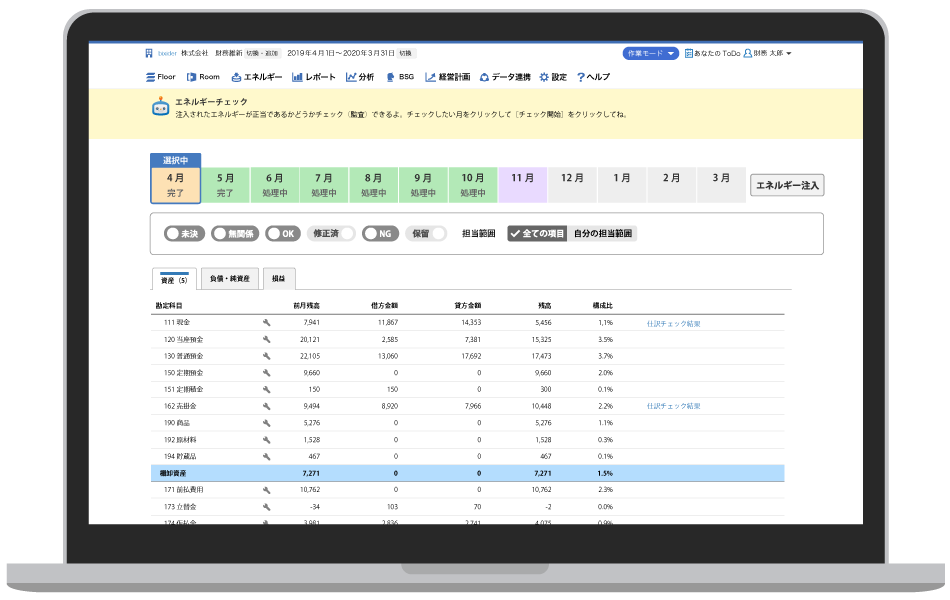
Task: Open the 財務 太郎 user dropdown
Action: pos(768,53)
